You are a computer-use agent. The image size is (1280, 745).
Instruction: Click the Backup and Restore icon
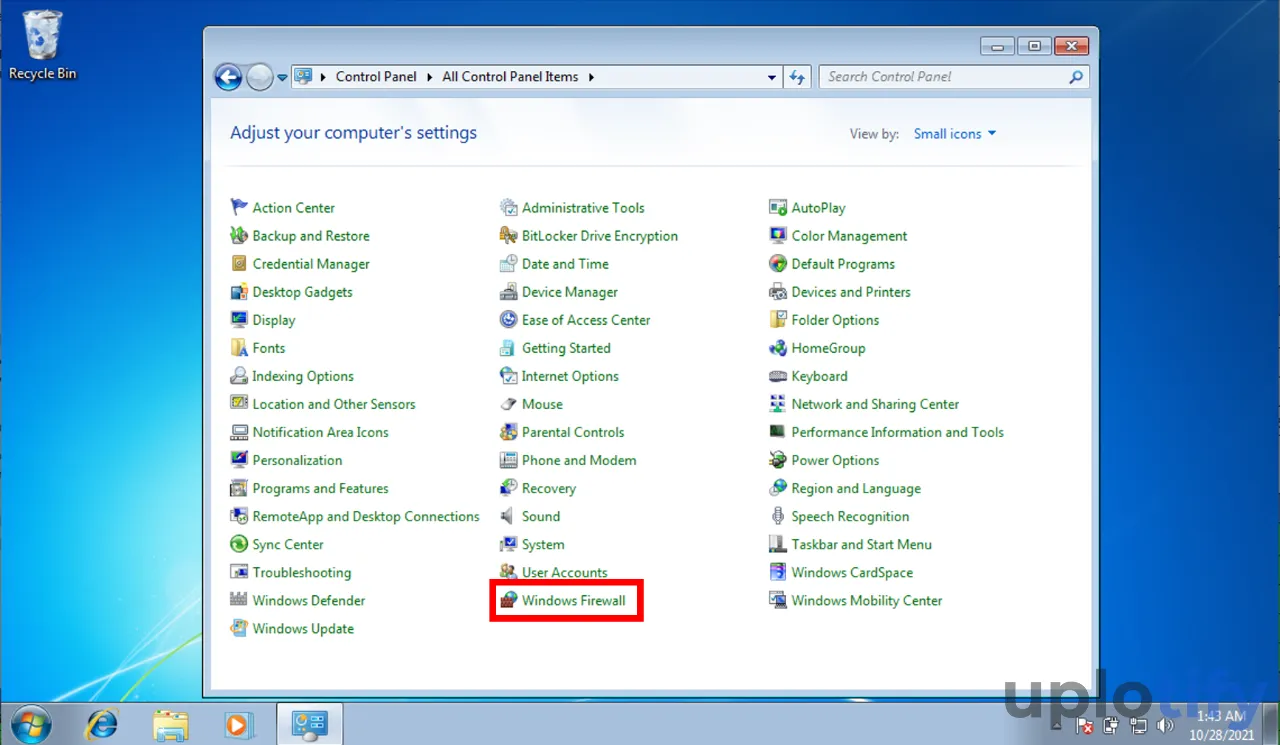pos(239,235)
